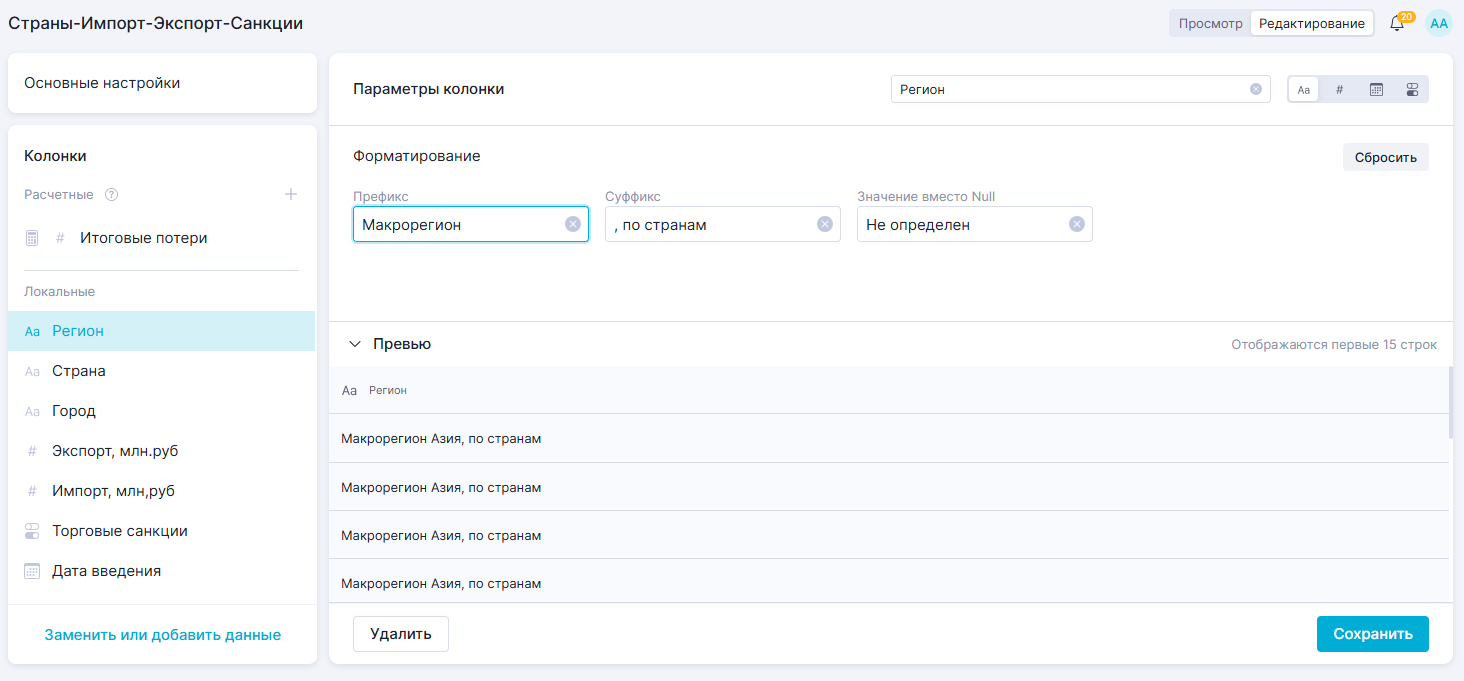Add a calculated column with plus icon
Screen dimensions: 1464x681
tap(291, 194)
